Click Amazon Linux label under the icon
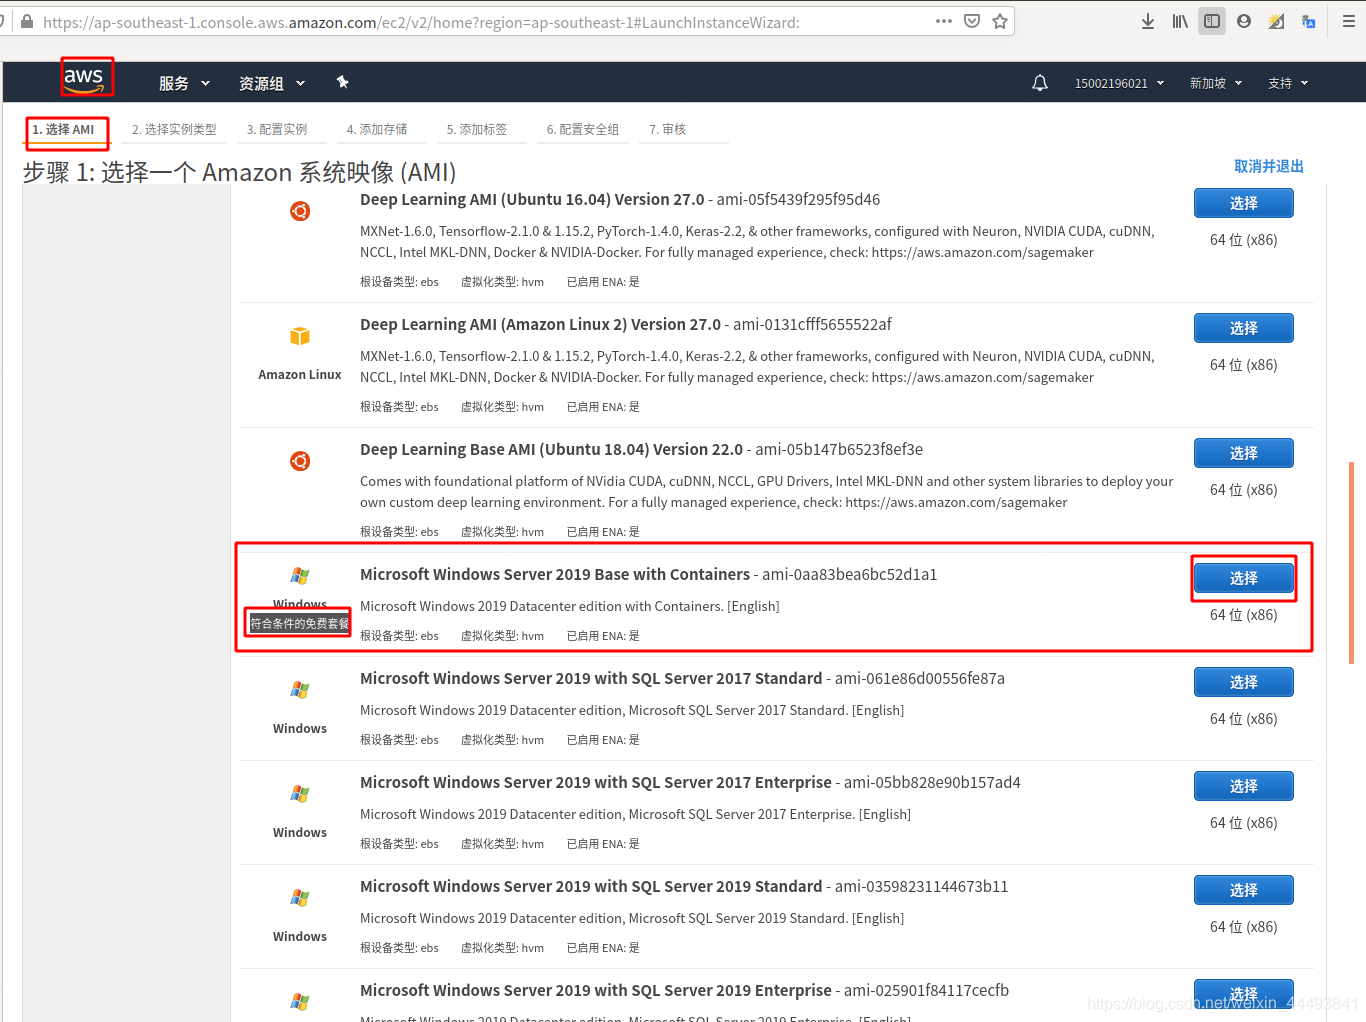The width and height of the screenshot is (1366, 1022). point(300,374)
